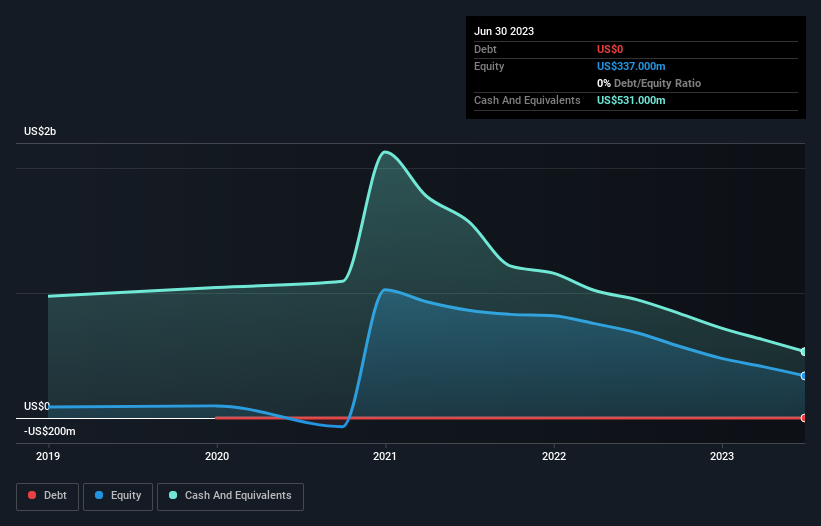821x526 pixels.
Task: Click the Jun 30 2023 tooltip date
Action: 504,31
